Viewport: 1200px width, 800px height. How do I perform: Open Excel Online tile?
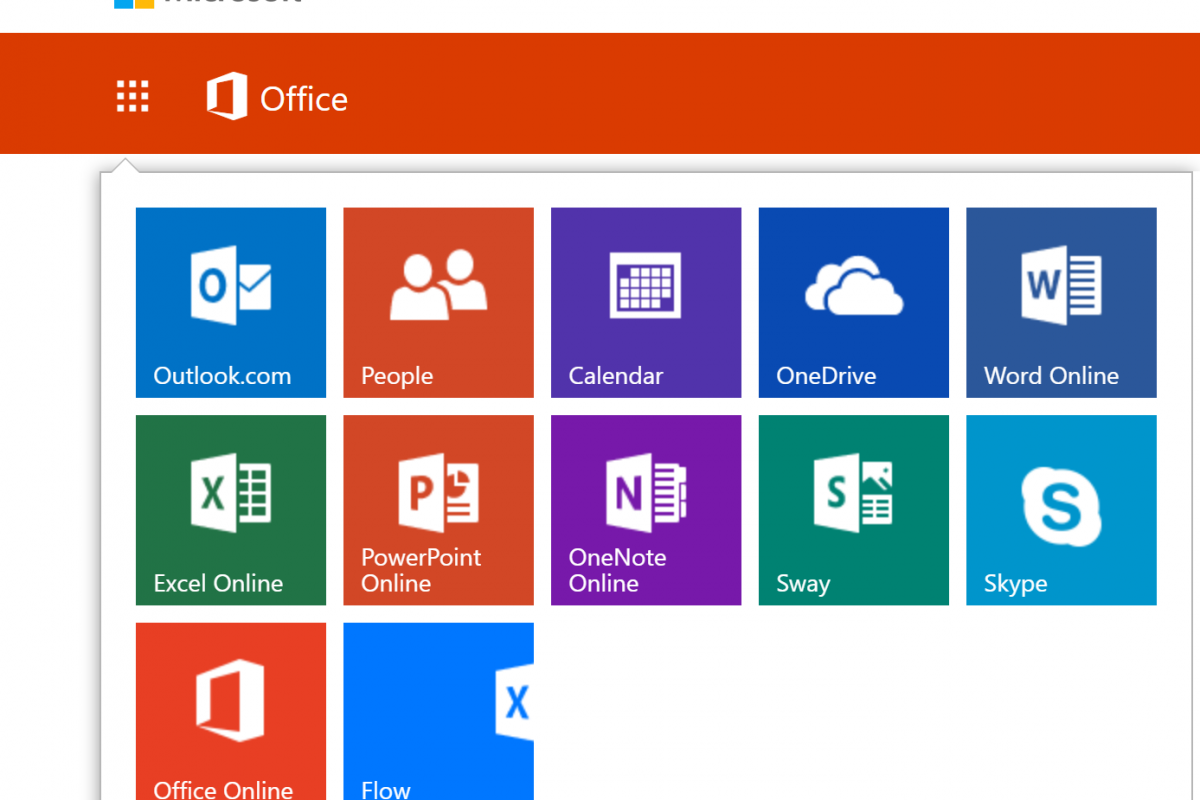[231, 510]
